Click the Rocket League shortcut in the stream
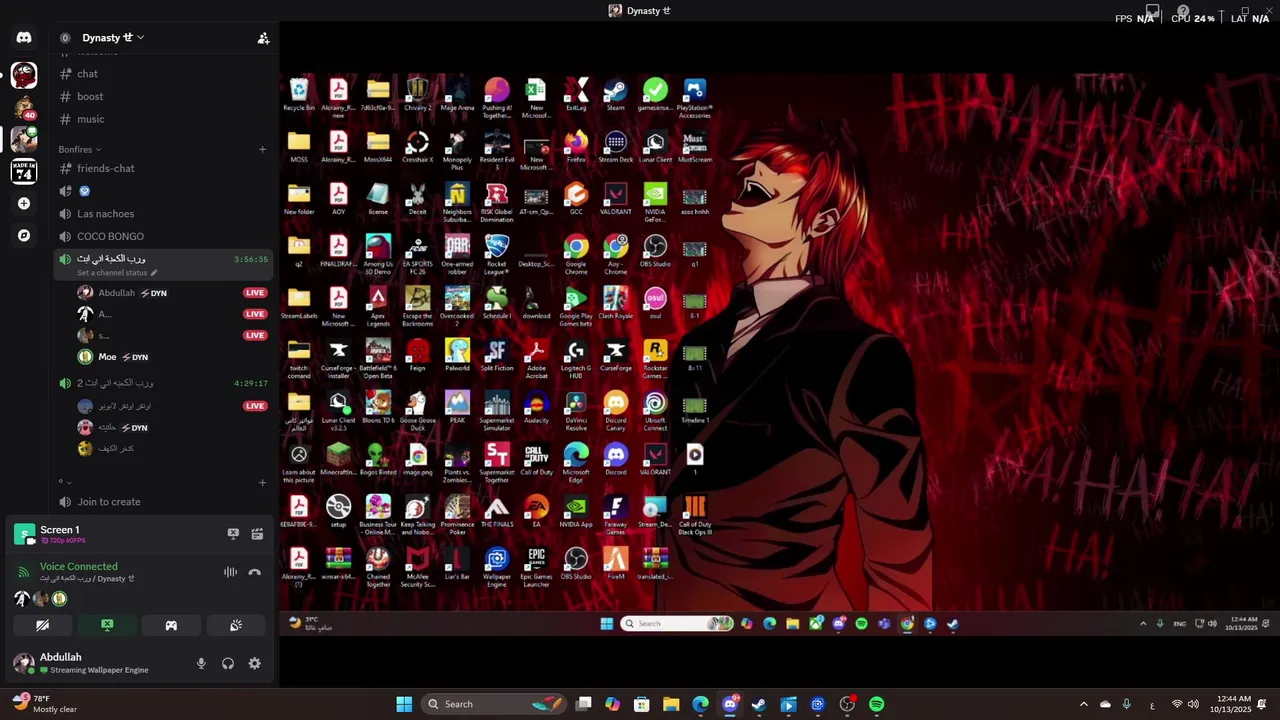The image size is (1280, 720). [x=497, y=252]
